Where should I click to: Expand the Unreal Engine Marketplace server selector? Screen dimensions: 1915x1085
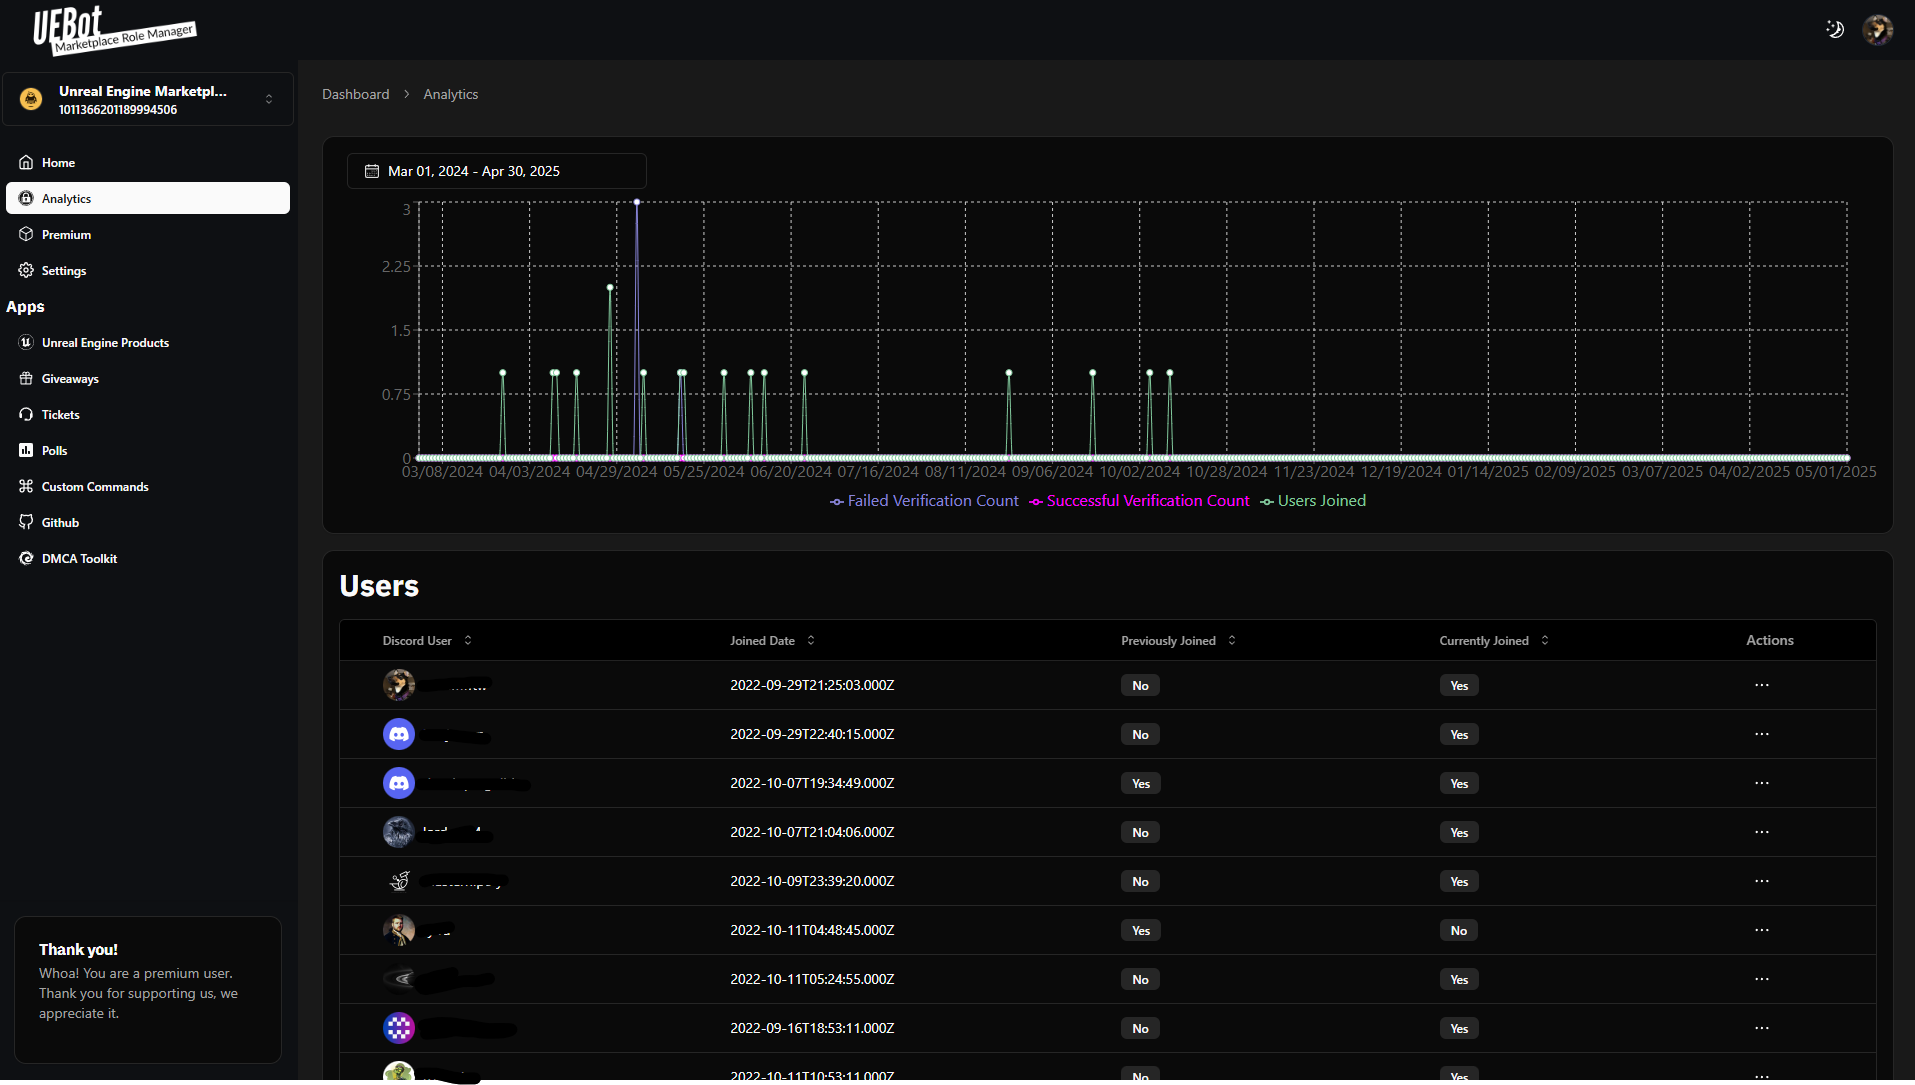(148, 99)
